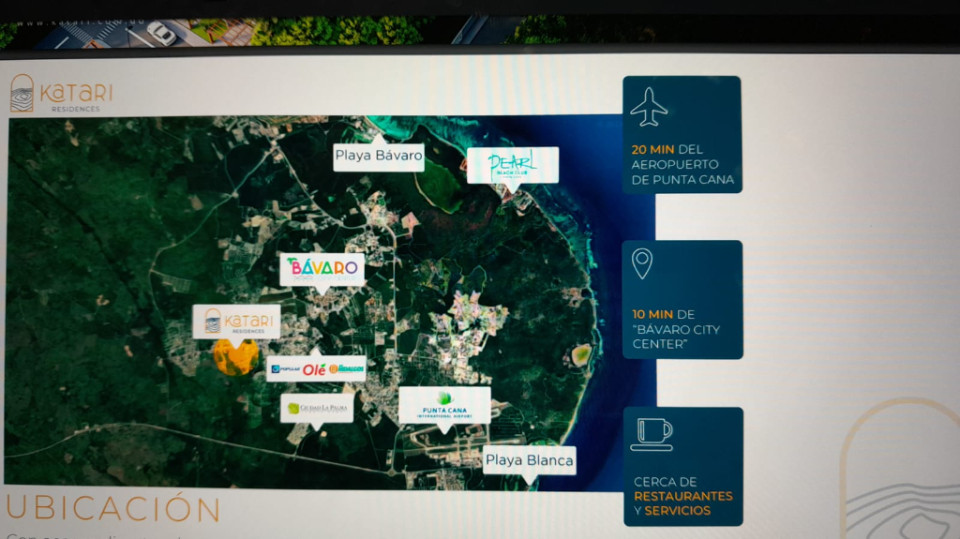Click the airplane icon in the airport panel
This screenshot has height=539, width=960.
[x=649, y=107]
